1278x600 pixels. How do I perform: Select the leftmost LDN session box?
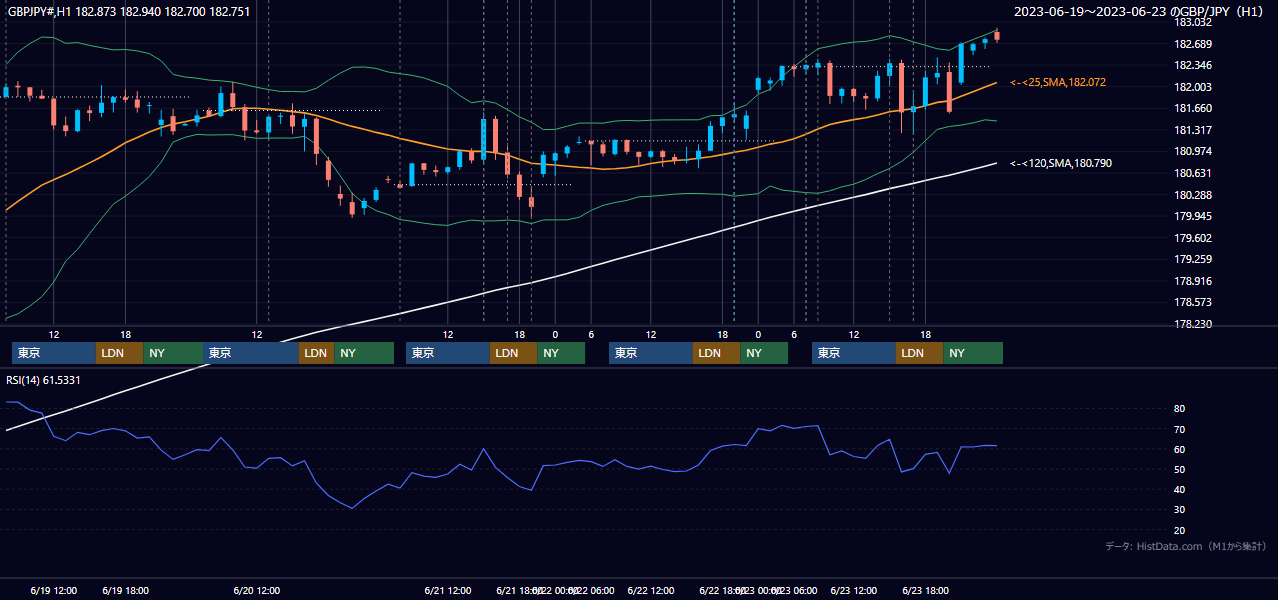click(120, 353)
